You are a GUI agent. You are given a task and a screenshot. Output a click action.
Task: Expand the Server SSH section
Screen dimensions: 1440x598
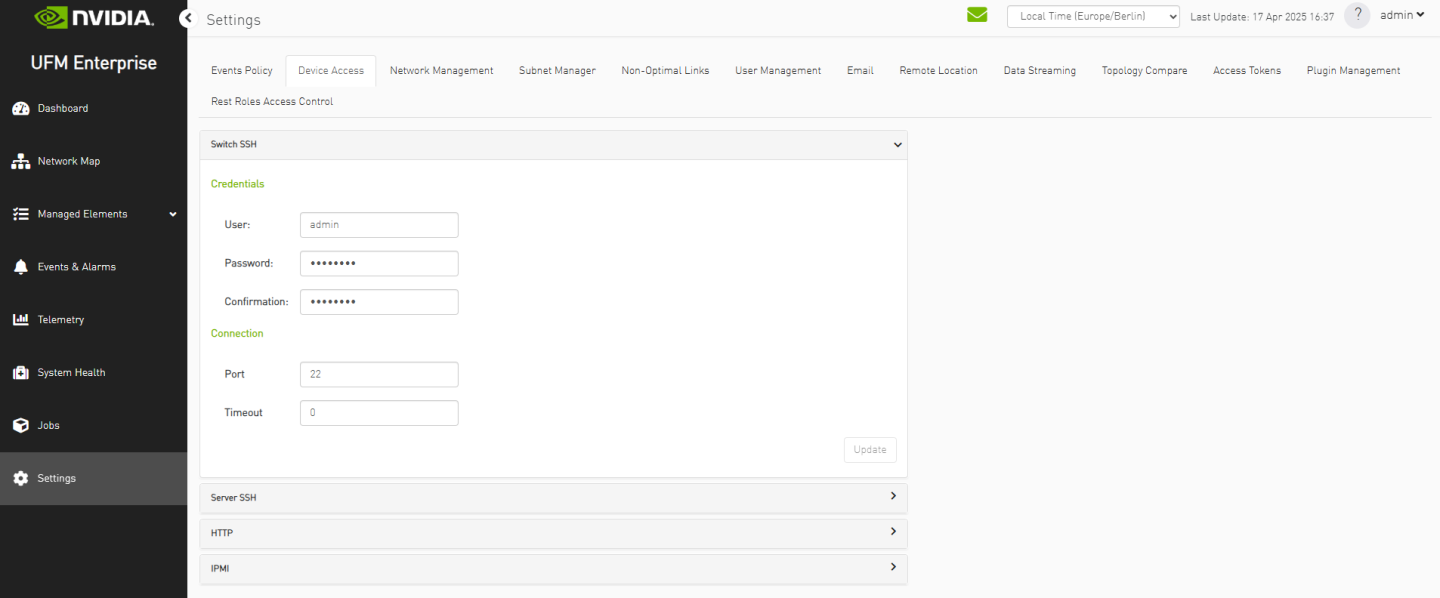[893, 497]
